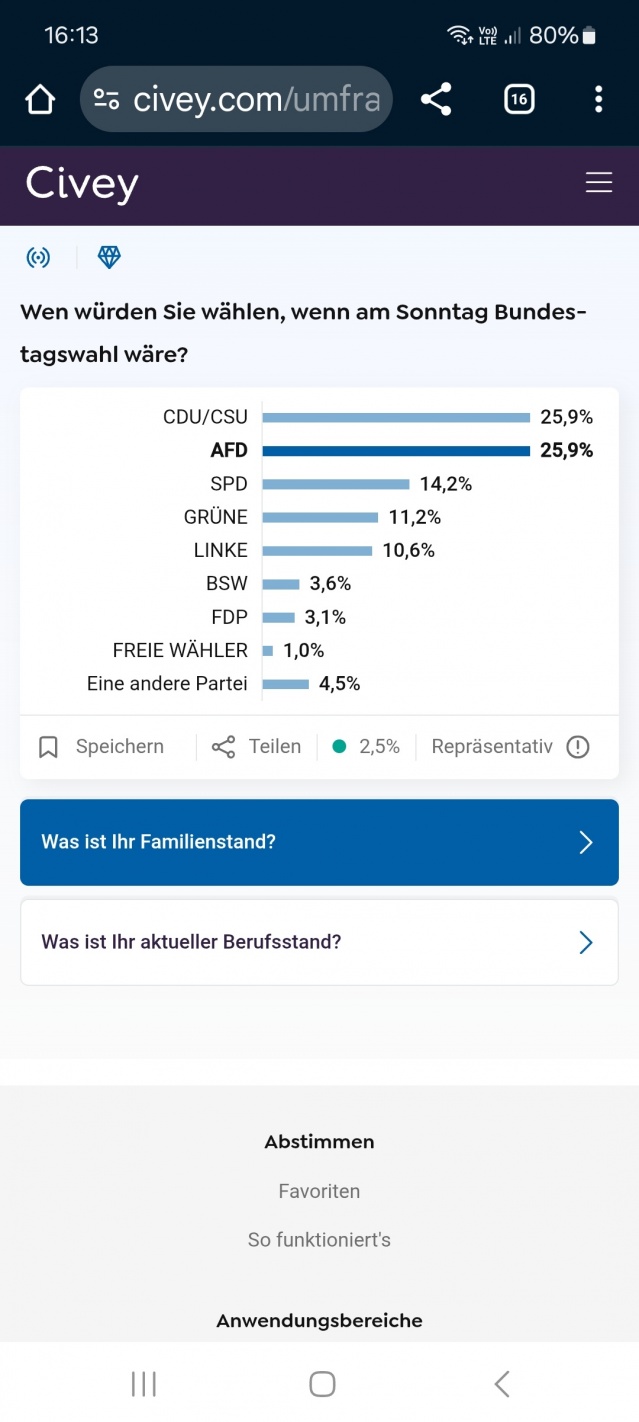Screen dimensions: 639x1422
Task: Open Civey hamburger menu
Action: pyautogui.click(x=598, y=183)
